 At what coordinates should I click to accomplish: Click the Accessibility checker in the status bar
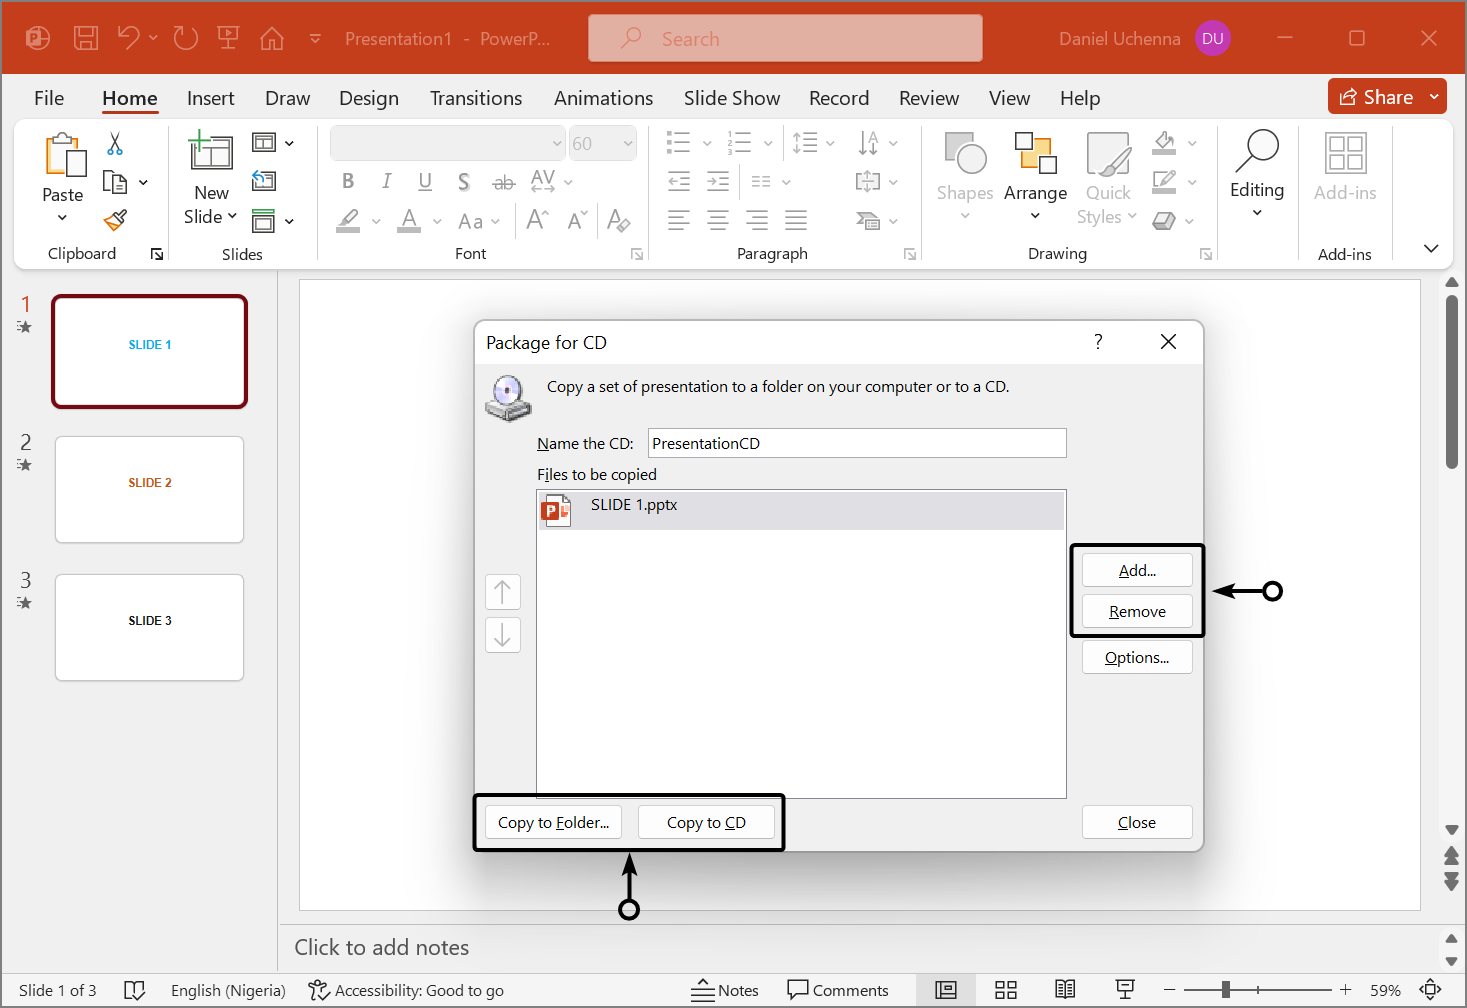tap(405, 990)
